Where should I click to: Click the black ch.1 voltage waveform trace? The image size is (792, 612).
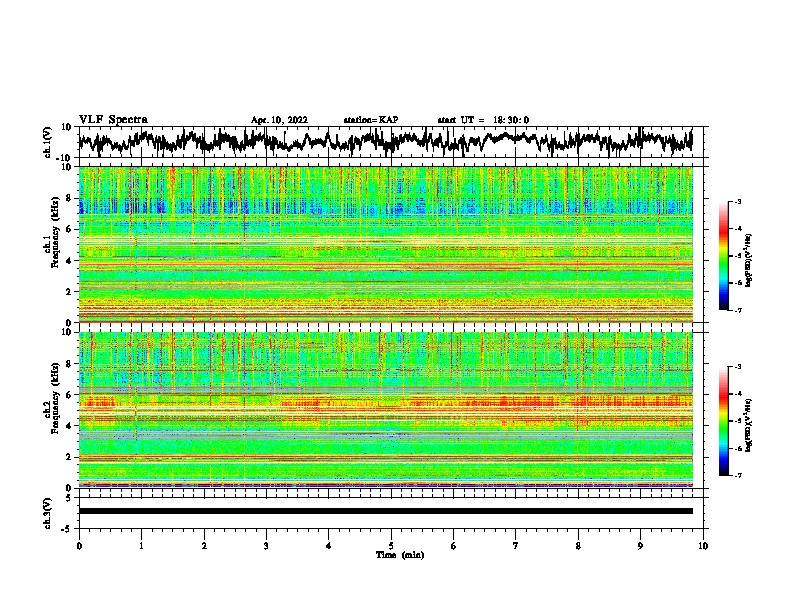point(385,141)
